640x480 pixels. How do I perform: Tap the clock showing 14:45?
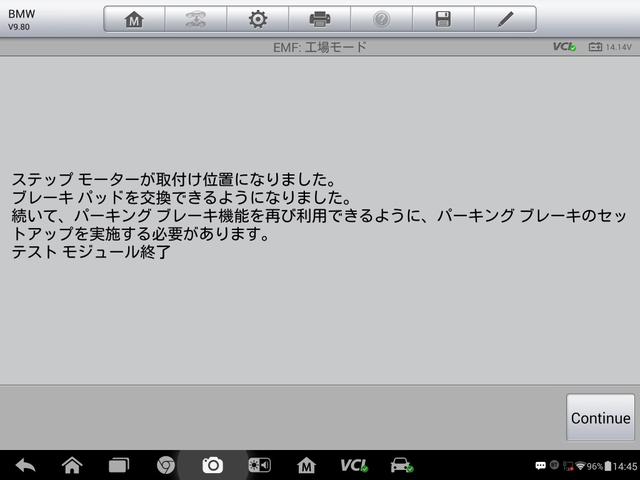[x=624, y=466]
